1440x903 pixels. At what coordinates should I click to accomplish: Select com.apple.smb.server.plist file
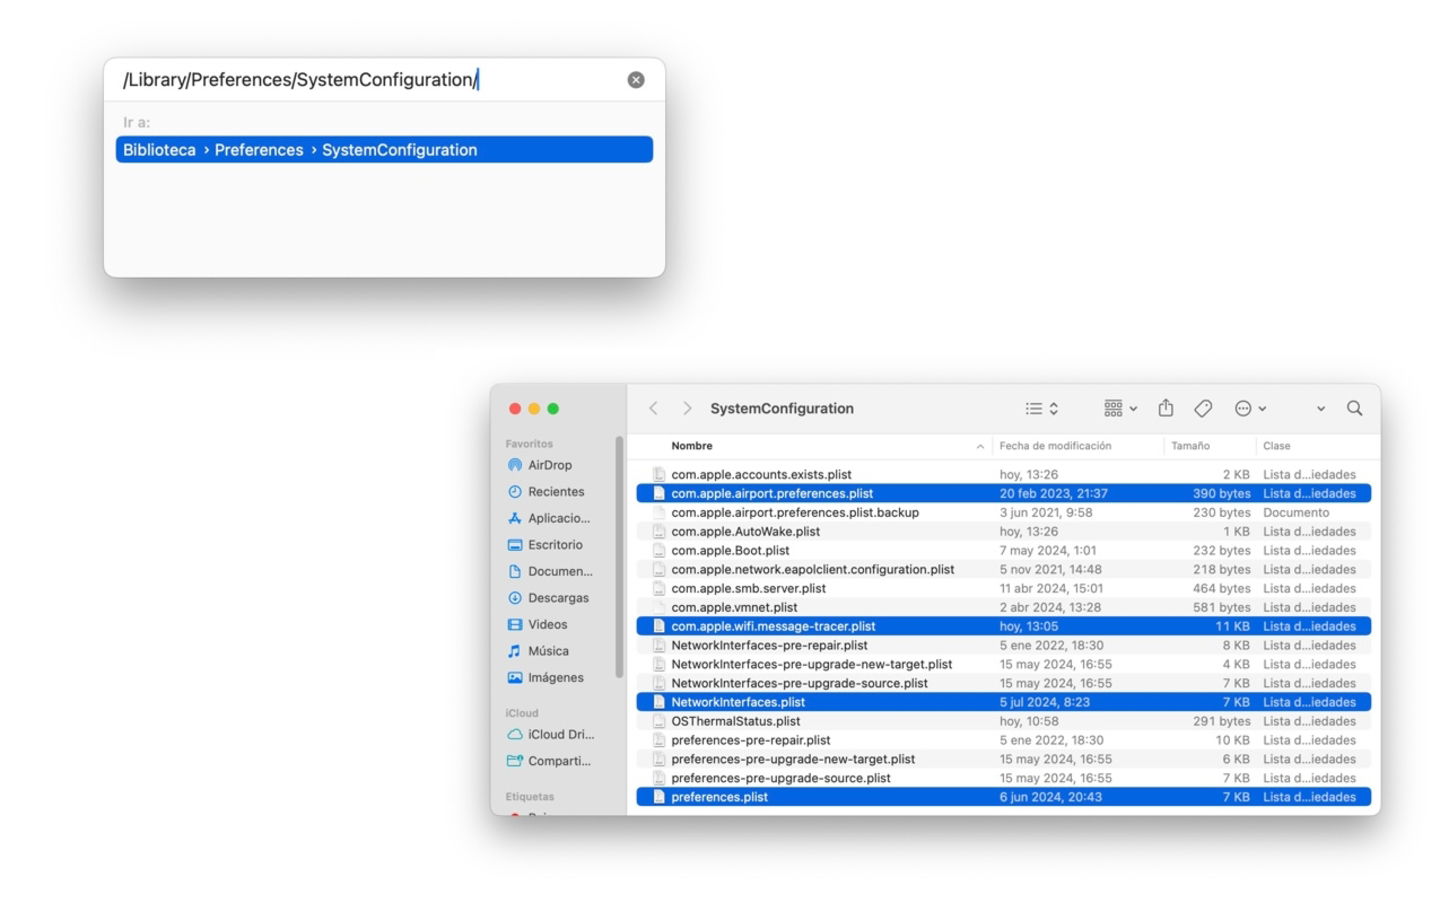point(1003,589)
